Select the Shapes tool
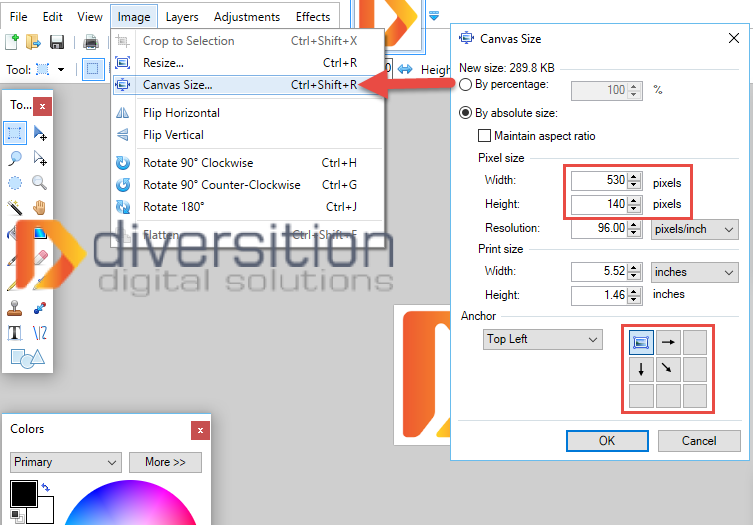This screenshot has height=525, width=753. tap(27, 358)
